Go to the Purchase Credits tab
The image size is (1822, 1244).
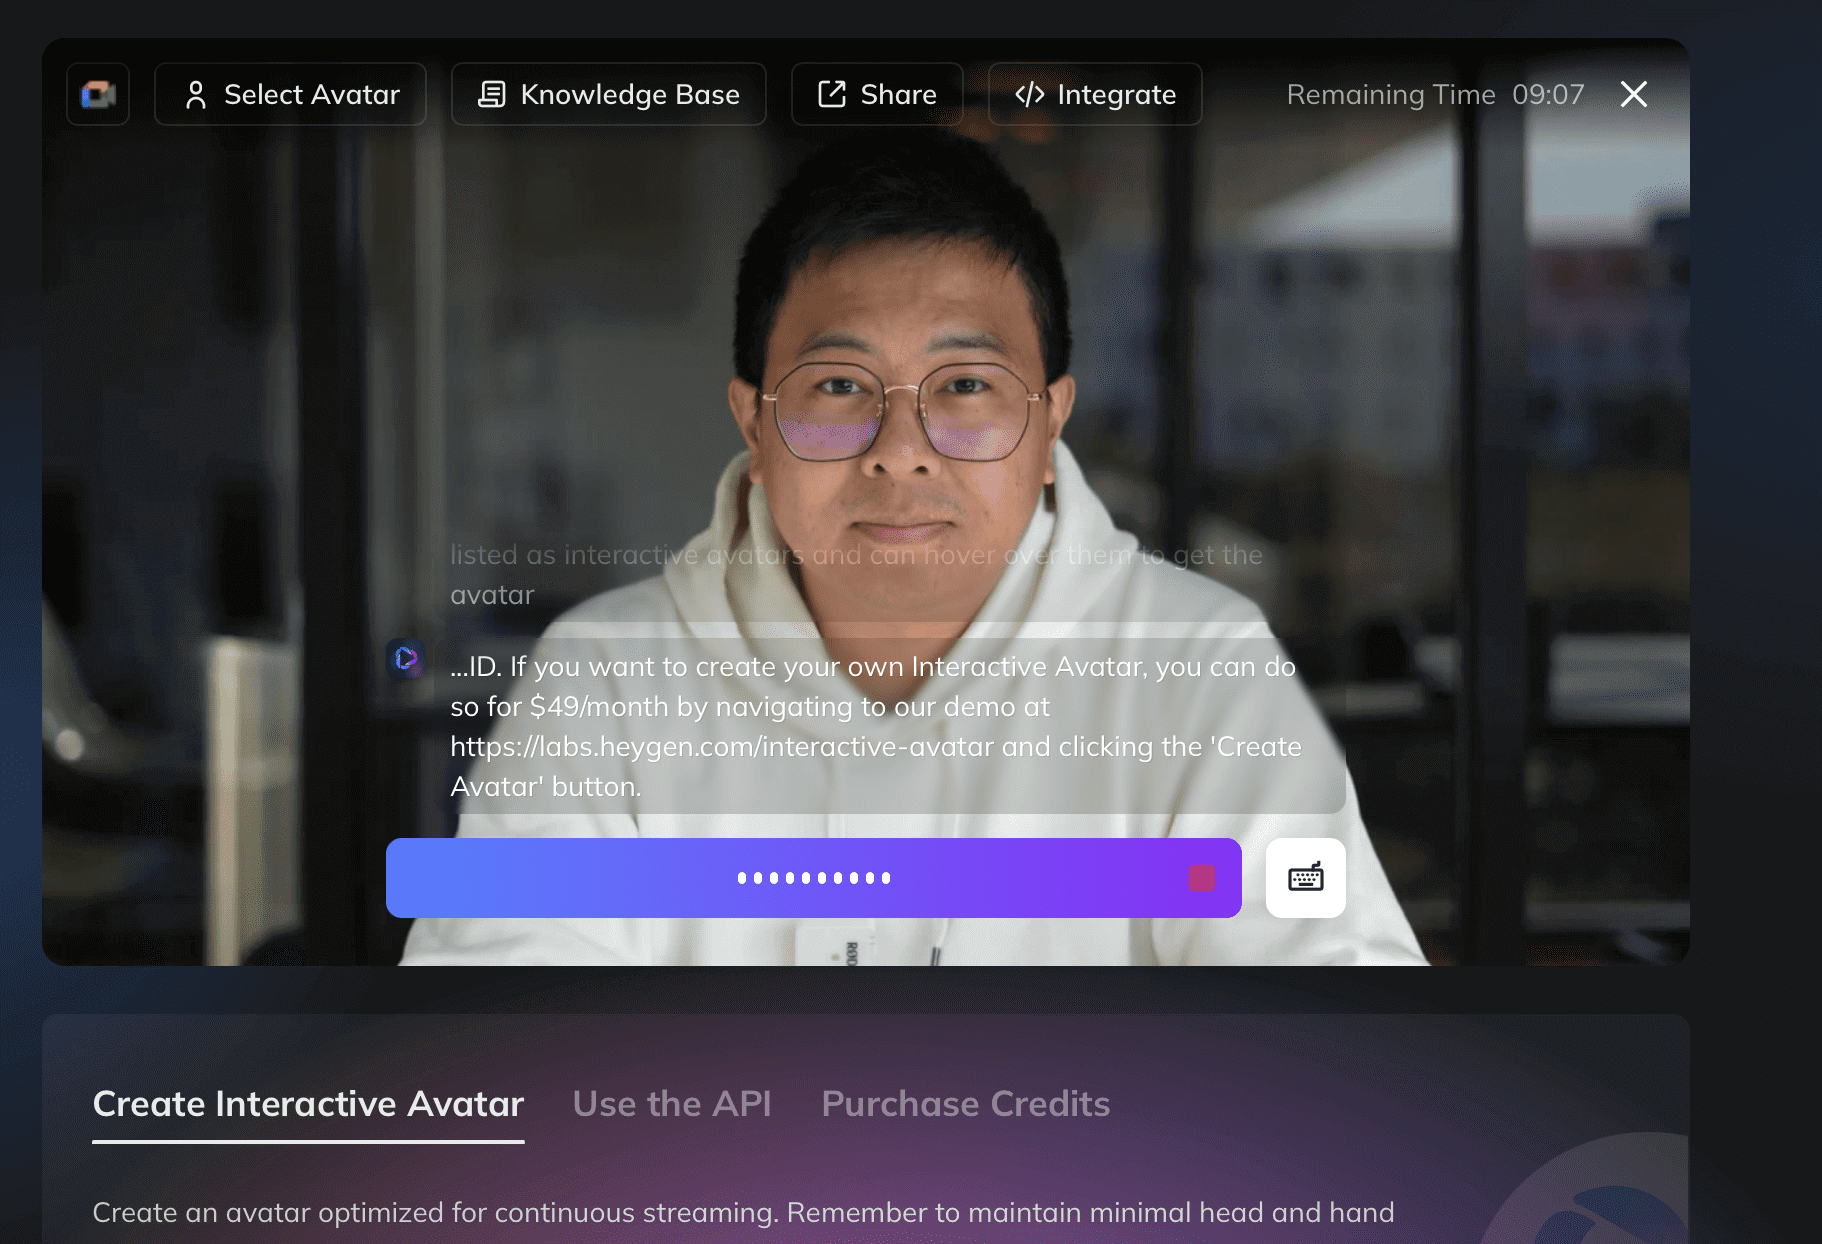[966, 1104]
